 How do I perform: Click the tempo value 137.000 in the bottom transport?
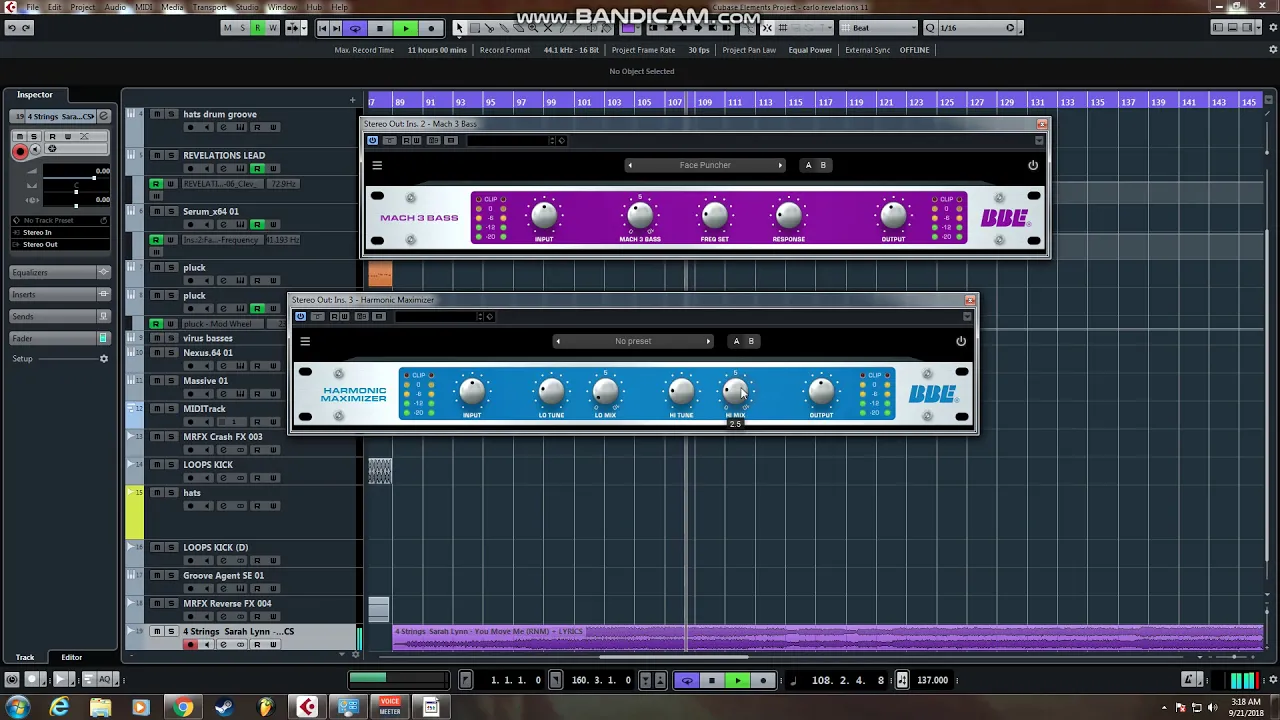[932, 680]
